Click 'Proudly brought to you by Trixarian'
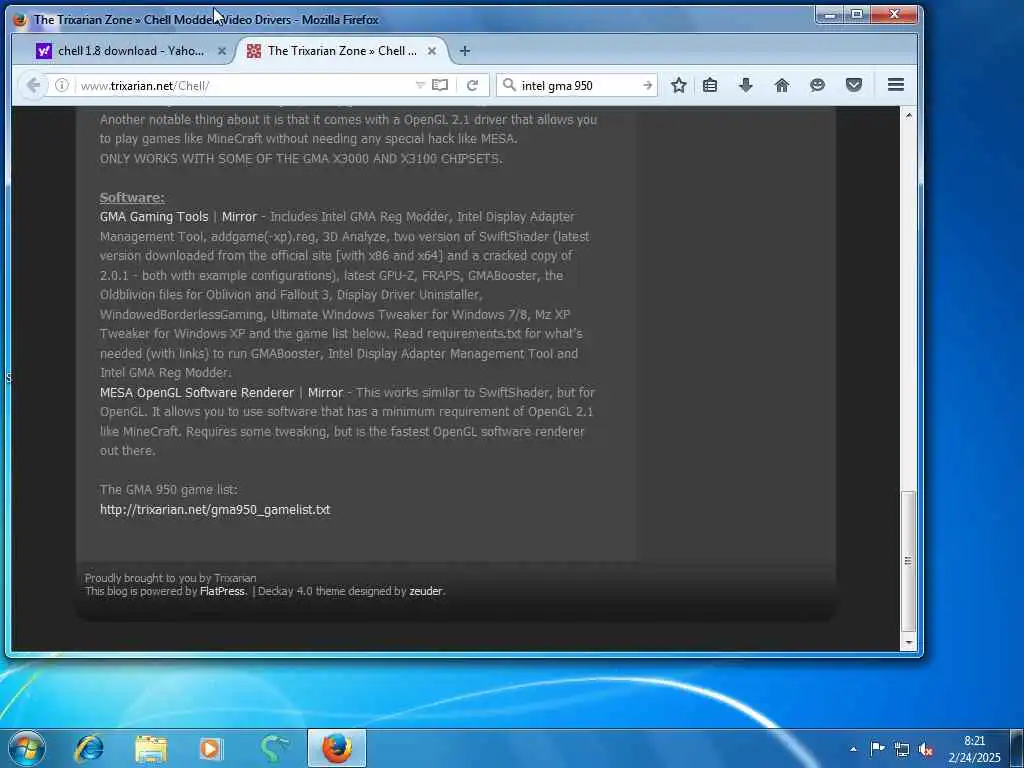This screenshot has height=768, width=1024. pyautogui.click(x=170, y=578)
